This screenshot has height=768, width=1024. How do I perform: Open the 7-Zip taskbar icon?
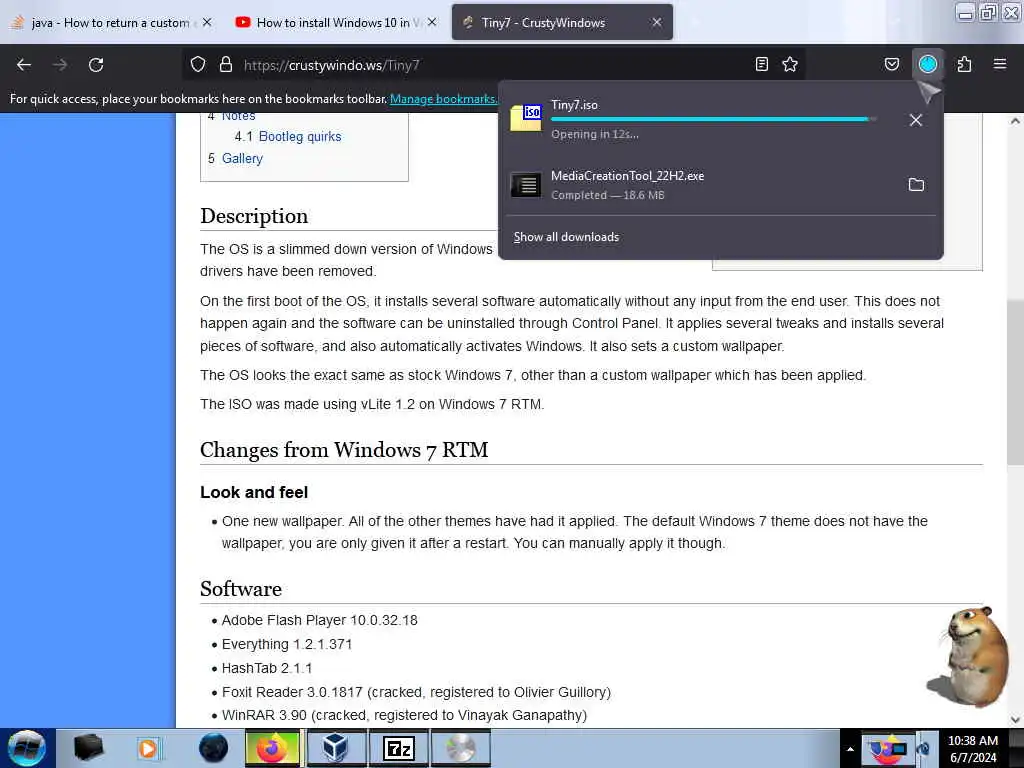[x=398, y=748]
